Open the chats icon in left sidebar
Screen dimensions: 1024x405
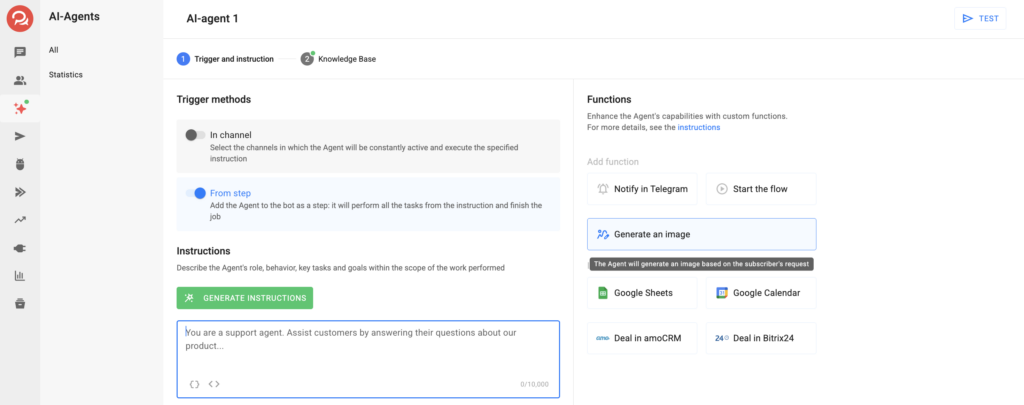coord(20,53)
